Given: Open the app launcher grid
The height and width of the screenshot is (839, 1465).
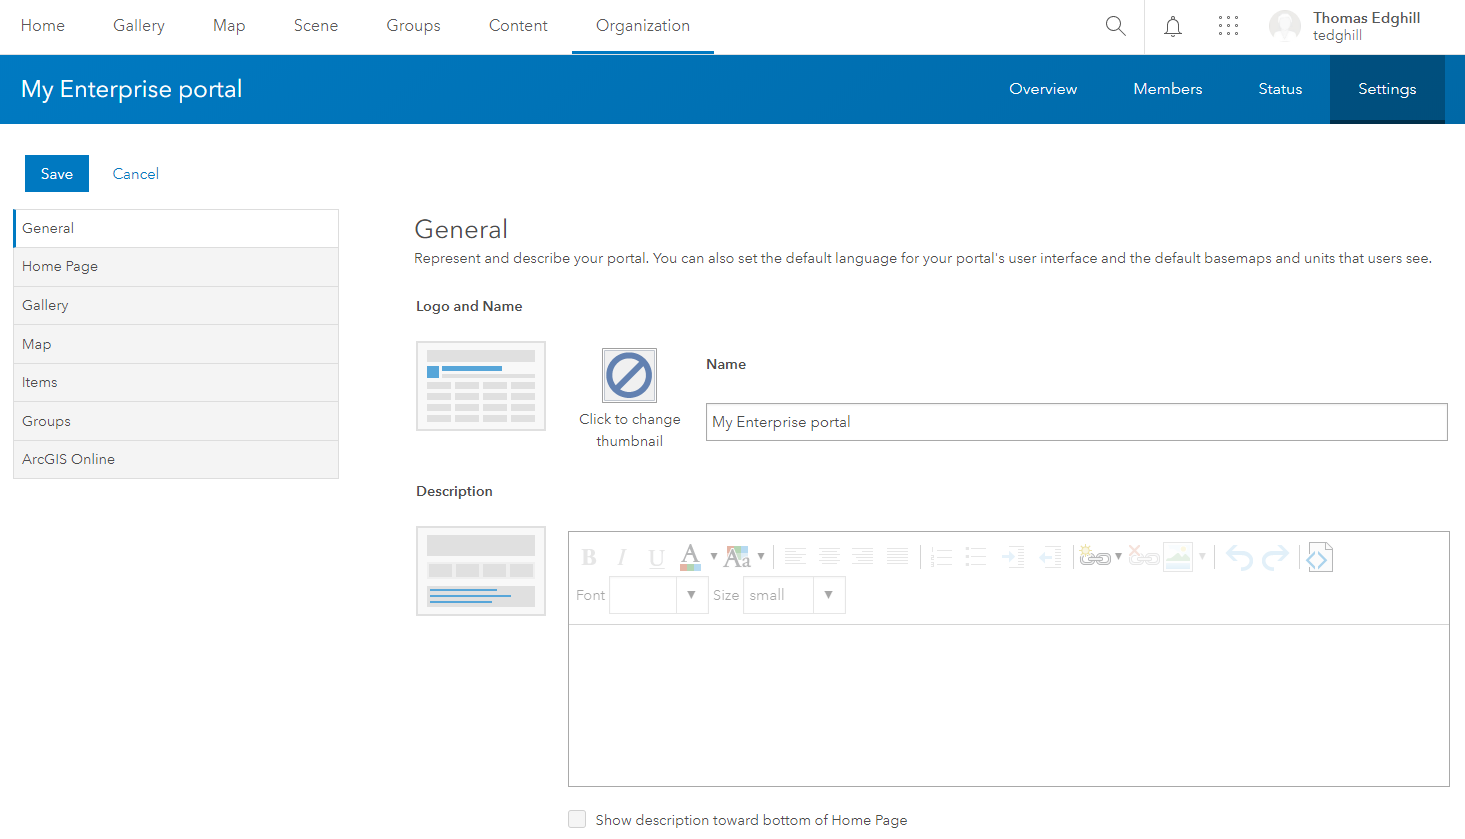Looking at the screenshot, I should coord(1228,26).
